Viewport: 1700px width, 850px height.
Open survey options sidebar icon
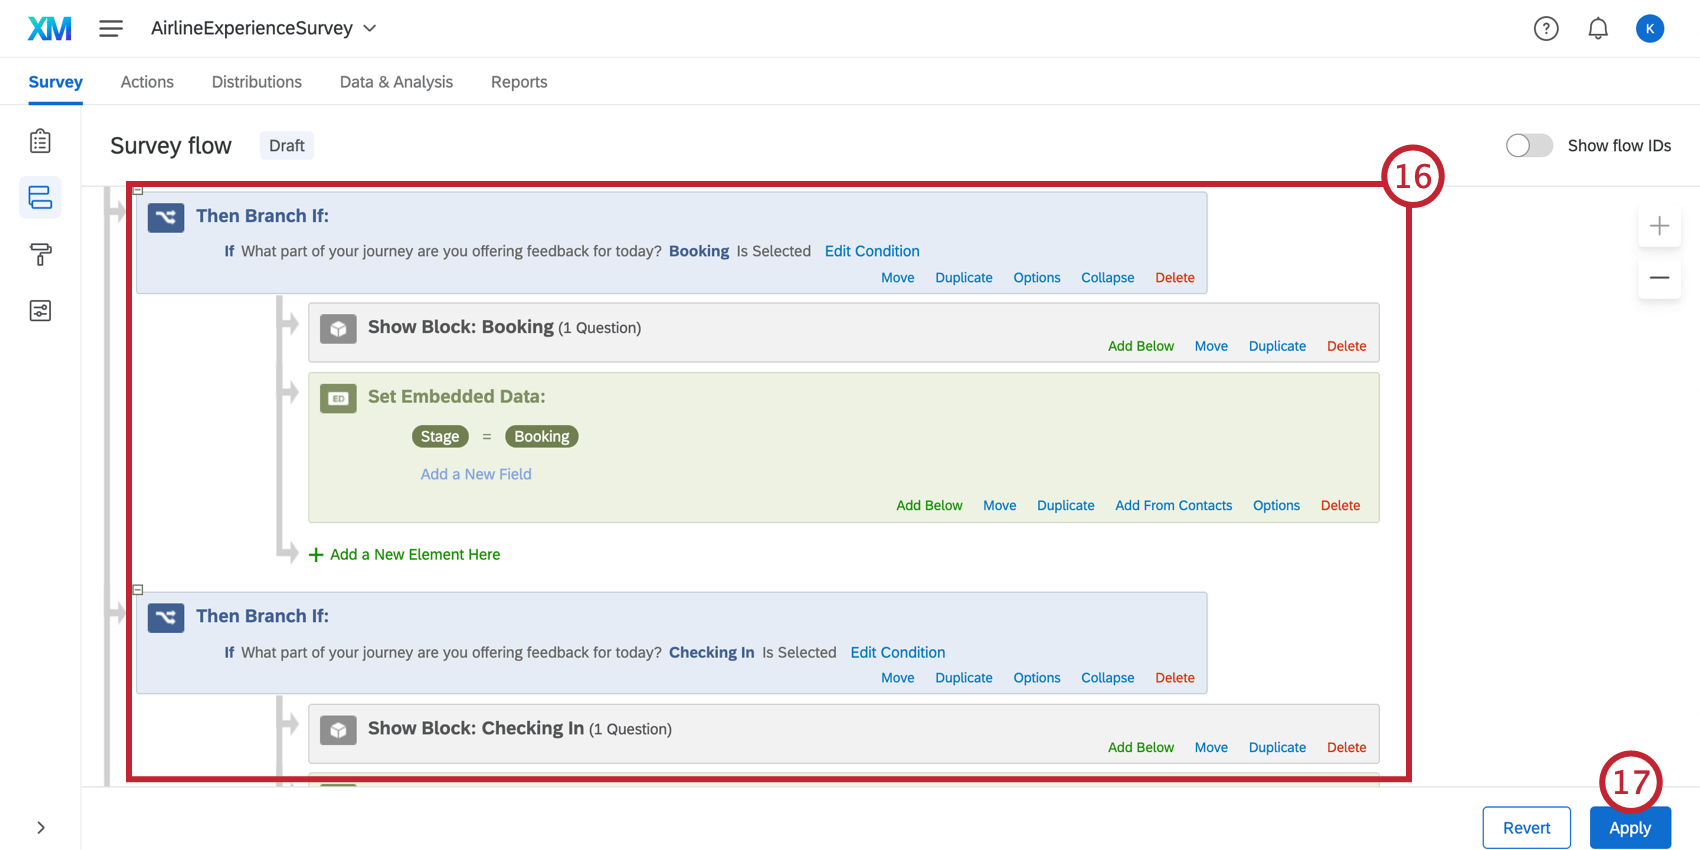tap(40, 311)
